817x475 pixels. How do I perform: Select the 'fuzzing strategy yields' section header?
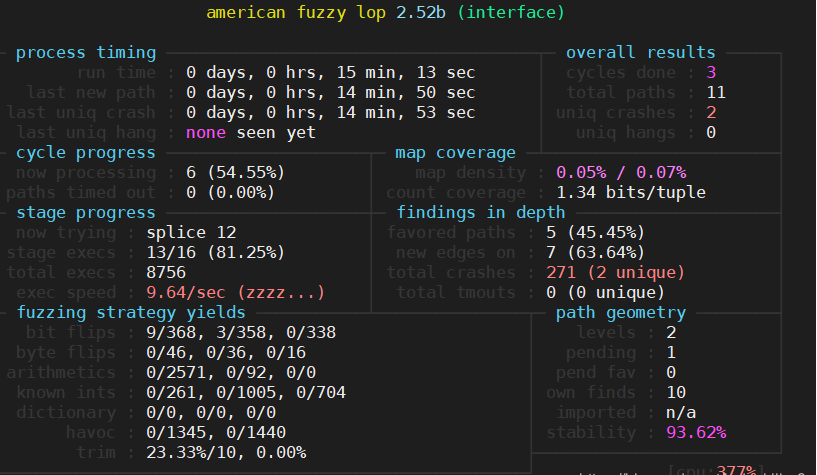coord(131,312)
